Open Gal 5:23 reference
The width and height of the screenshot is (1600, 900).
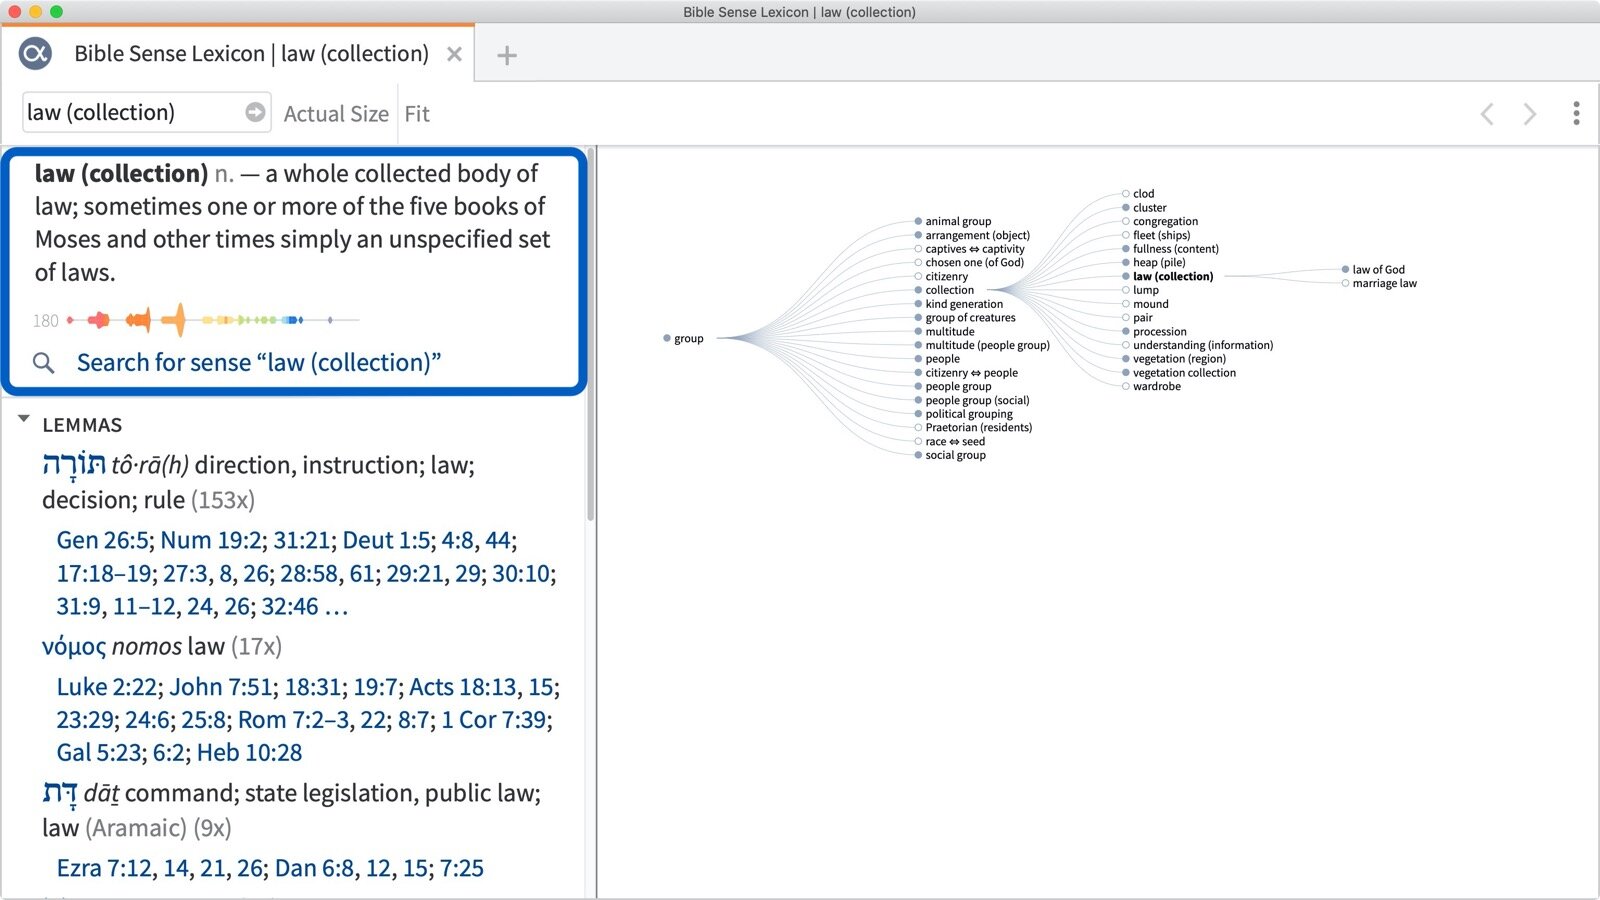tap(99, 752)
